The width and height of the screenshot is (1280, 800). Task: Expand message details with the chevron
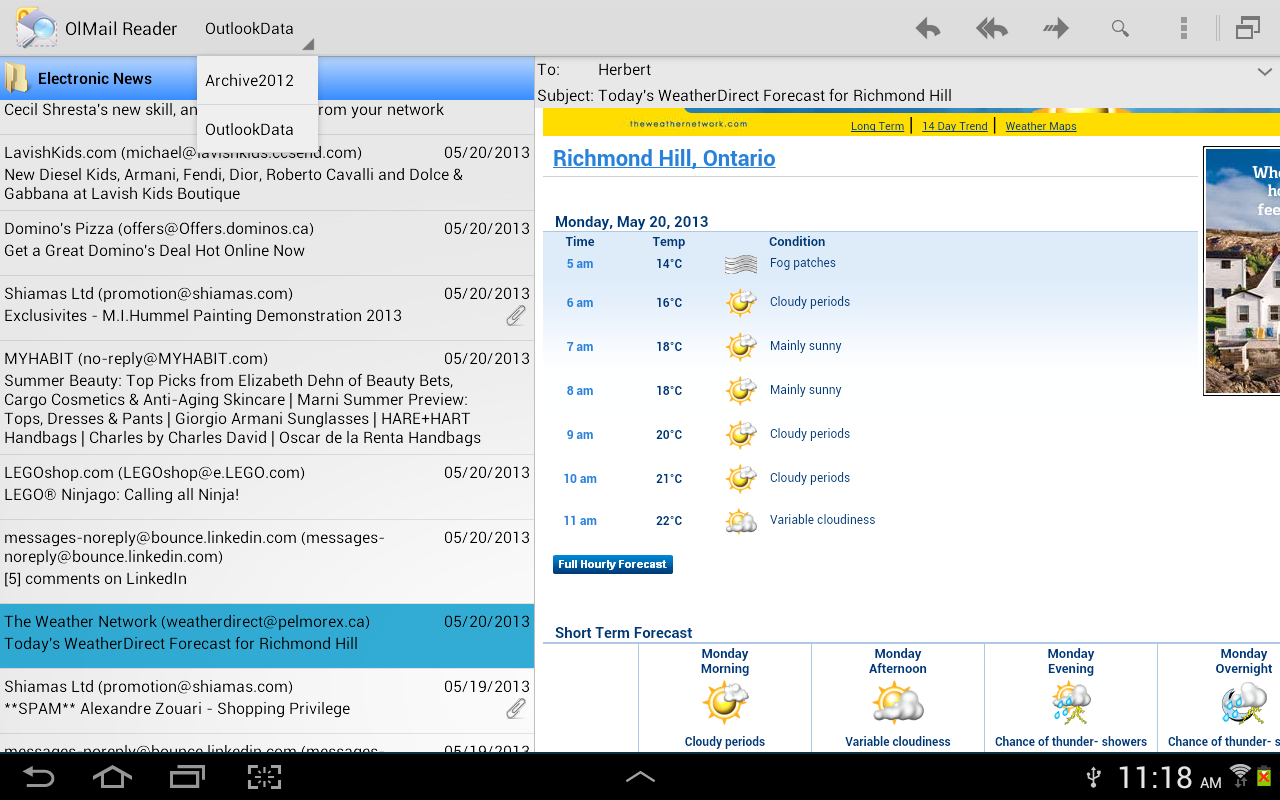[x=1265, y=71]
